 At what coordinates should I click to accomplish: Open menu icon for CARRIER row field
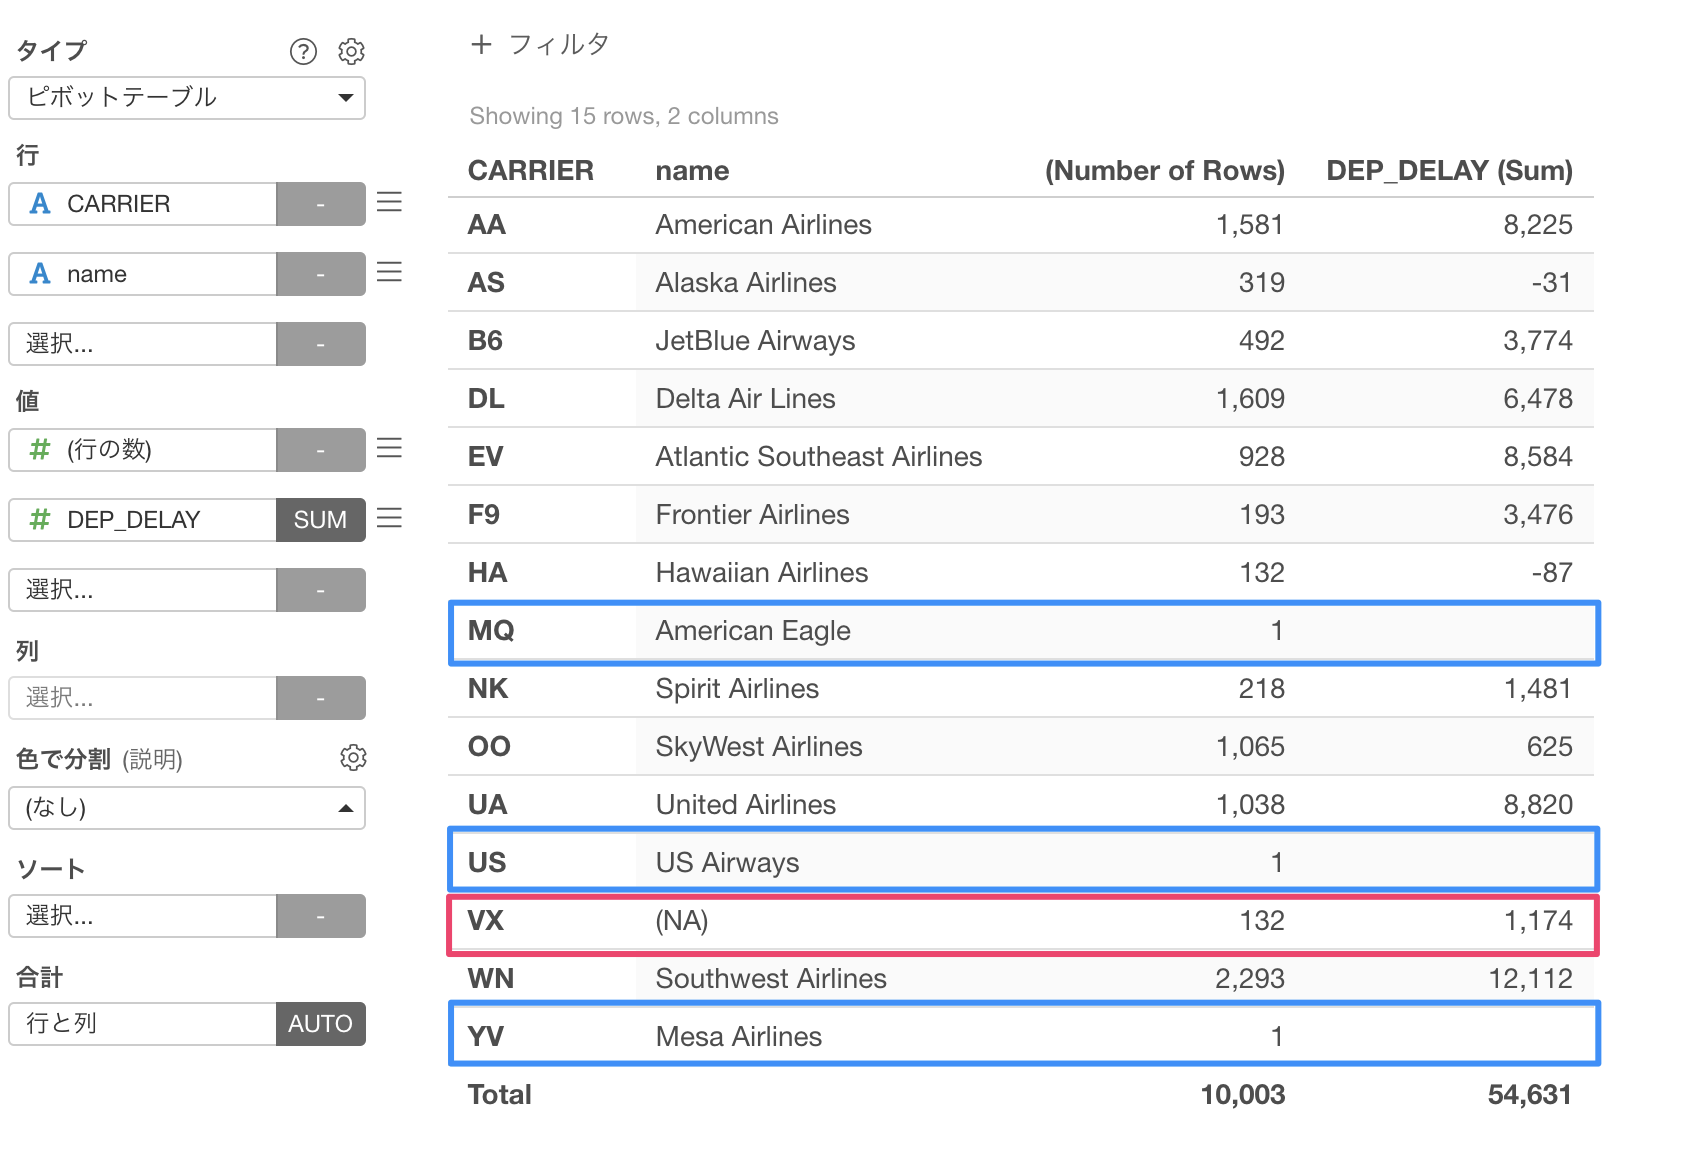pos(389,202)
